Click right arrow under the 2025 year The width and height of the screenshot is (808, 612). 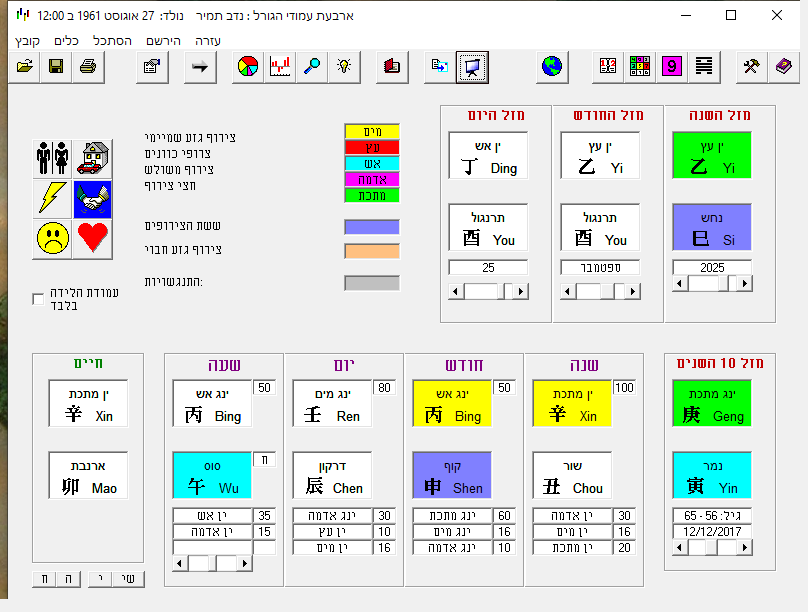(x=744, y=284)
